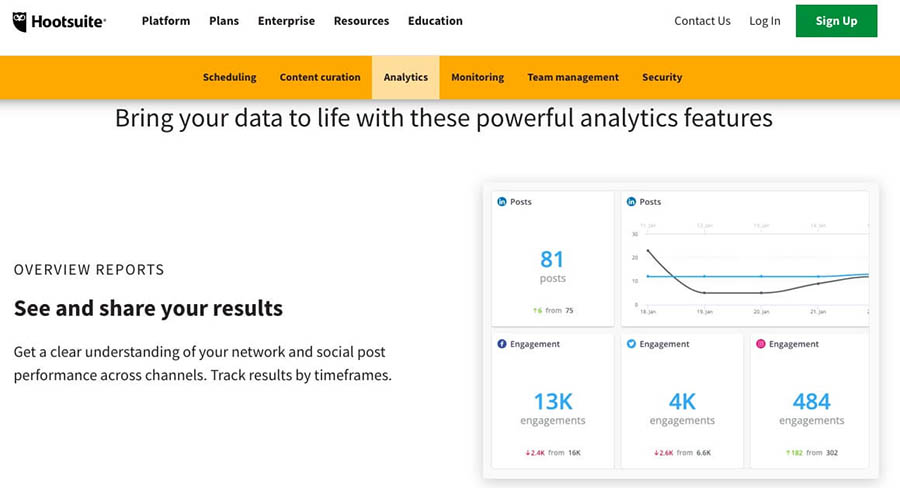900x488 pixels.
Task: Go to the Contact Us page
Action: [x=702, y=21]
